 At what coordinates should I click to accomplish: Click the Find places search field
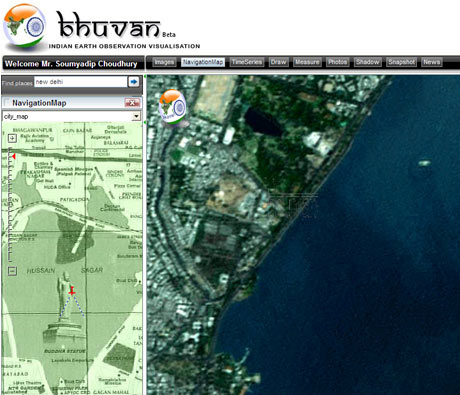80,82
